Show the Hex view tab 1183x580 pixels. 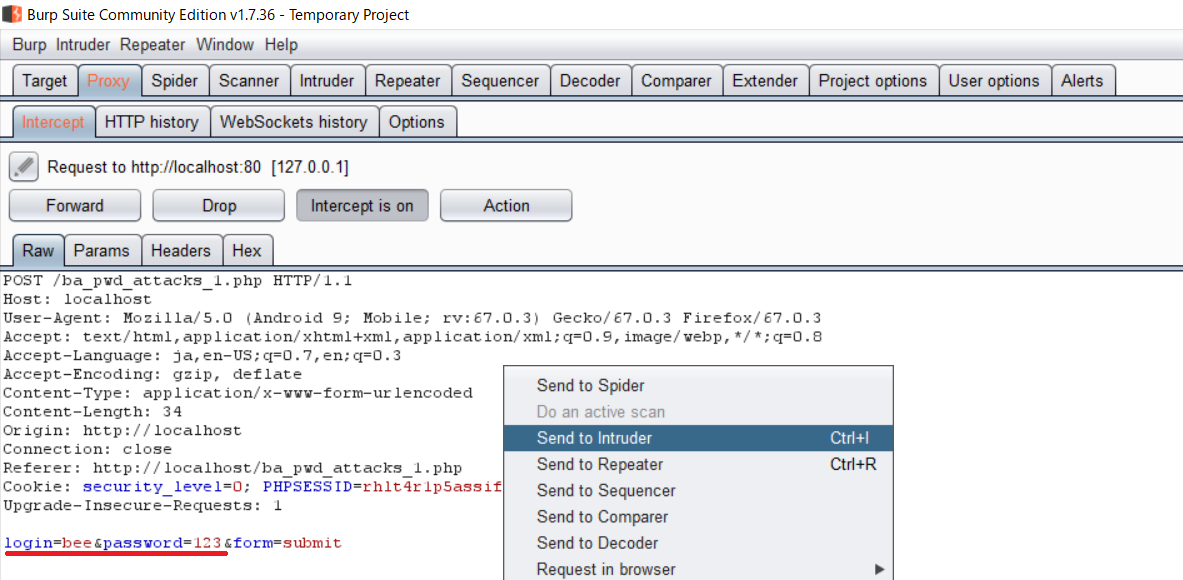(x=247, y=250)
